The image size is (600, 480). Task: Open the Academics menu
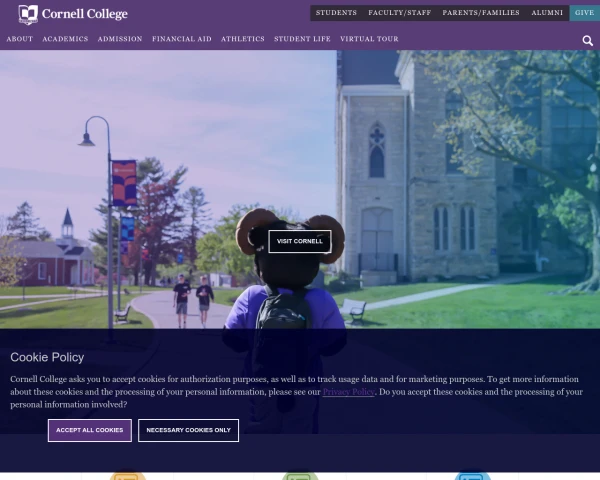pos(65,39)
